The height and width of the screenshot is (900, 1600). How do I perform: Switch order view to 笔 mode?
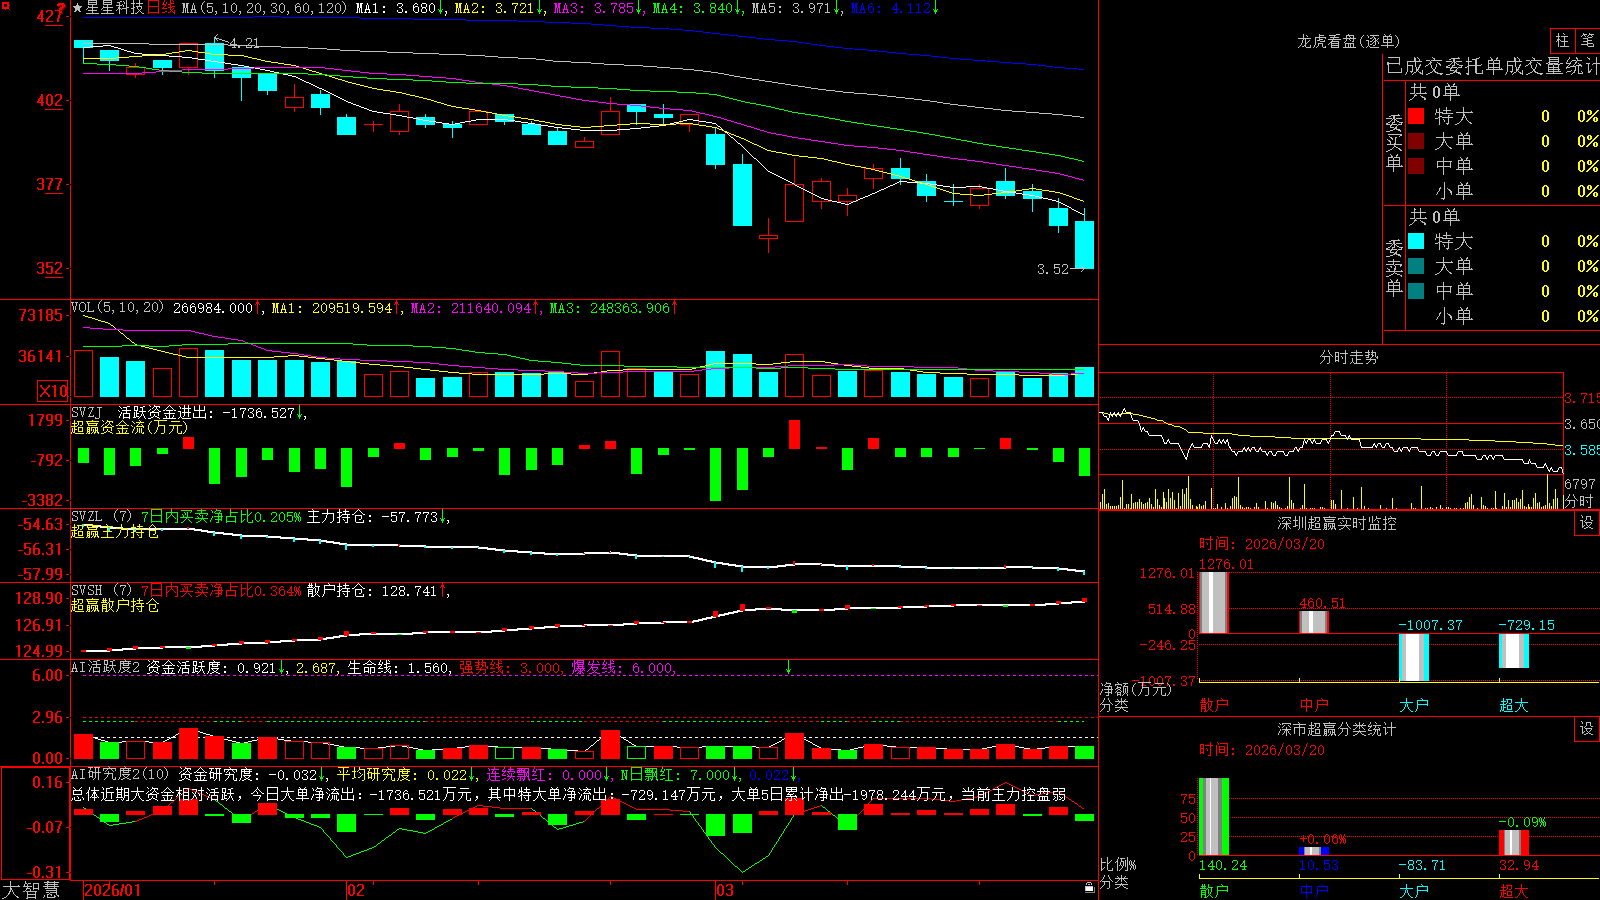1587,41
